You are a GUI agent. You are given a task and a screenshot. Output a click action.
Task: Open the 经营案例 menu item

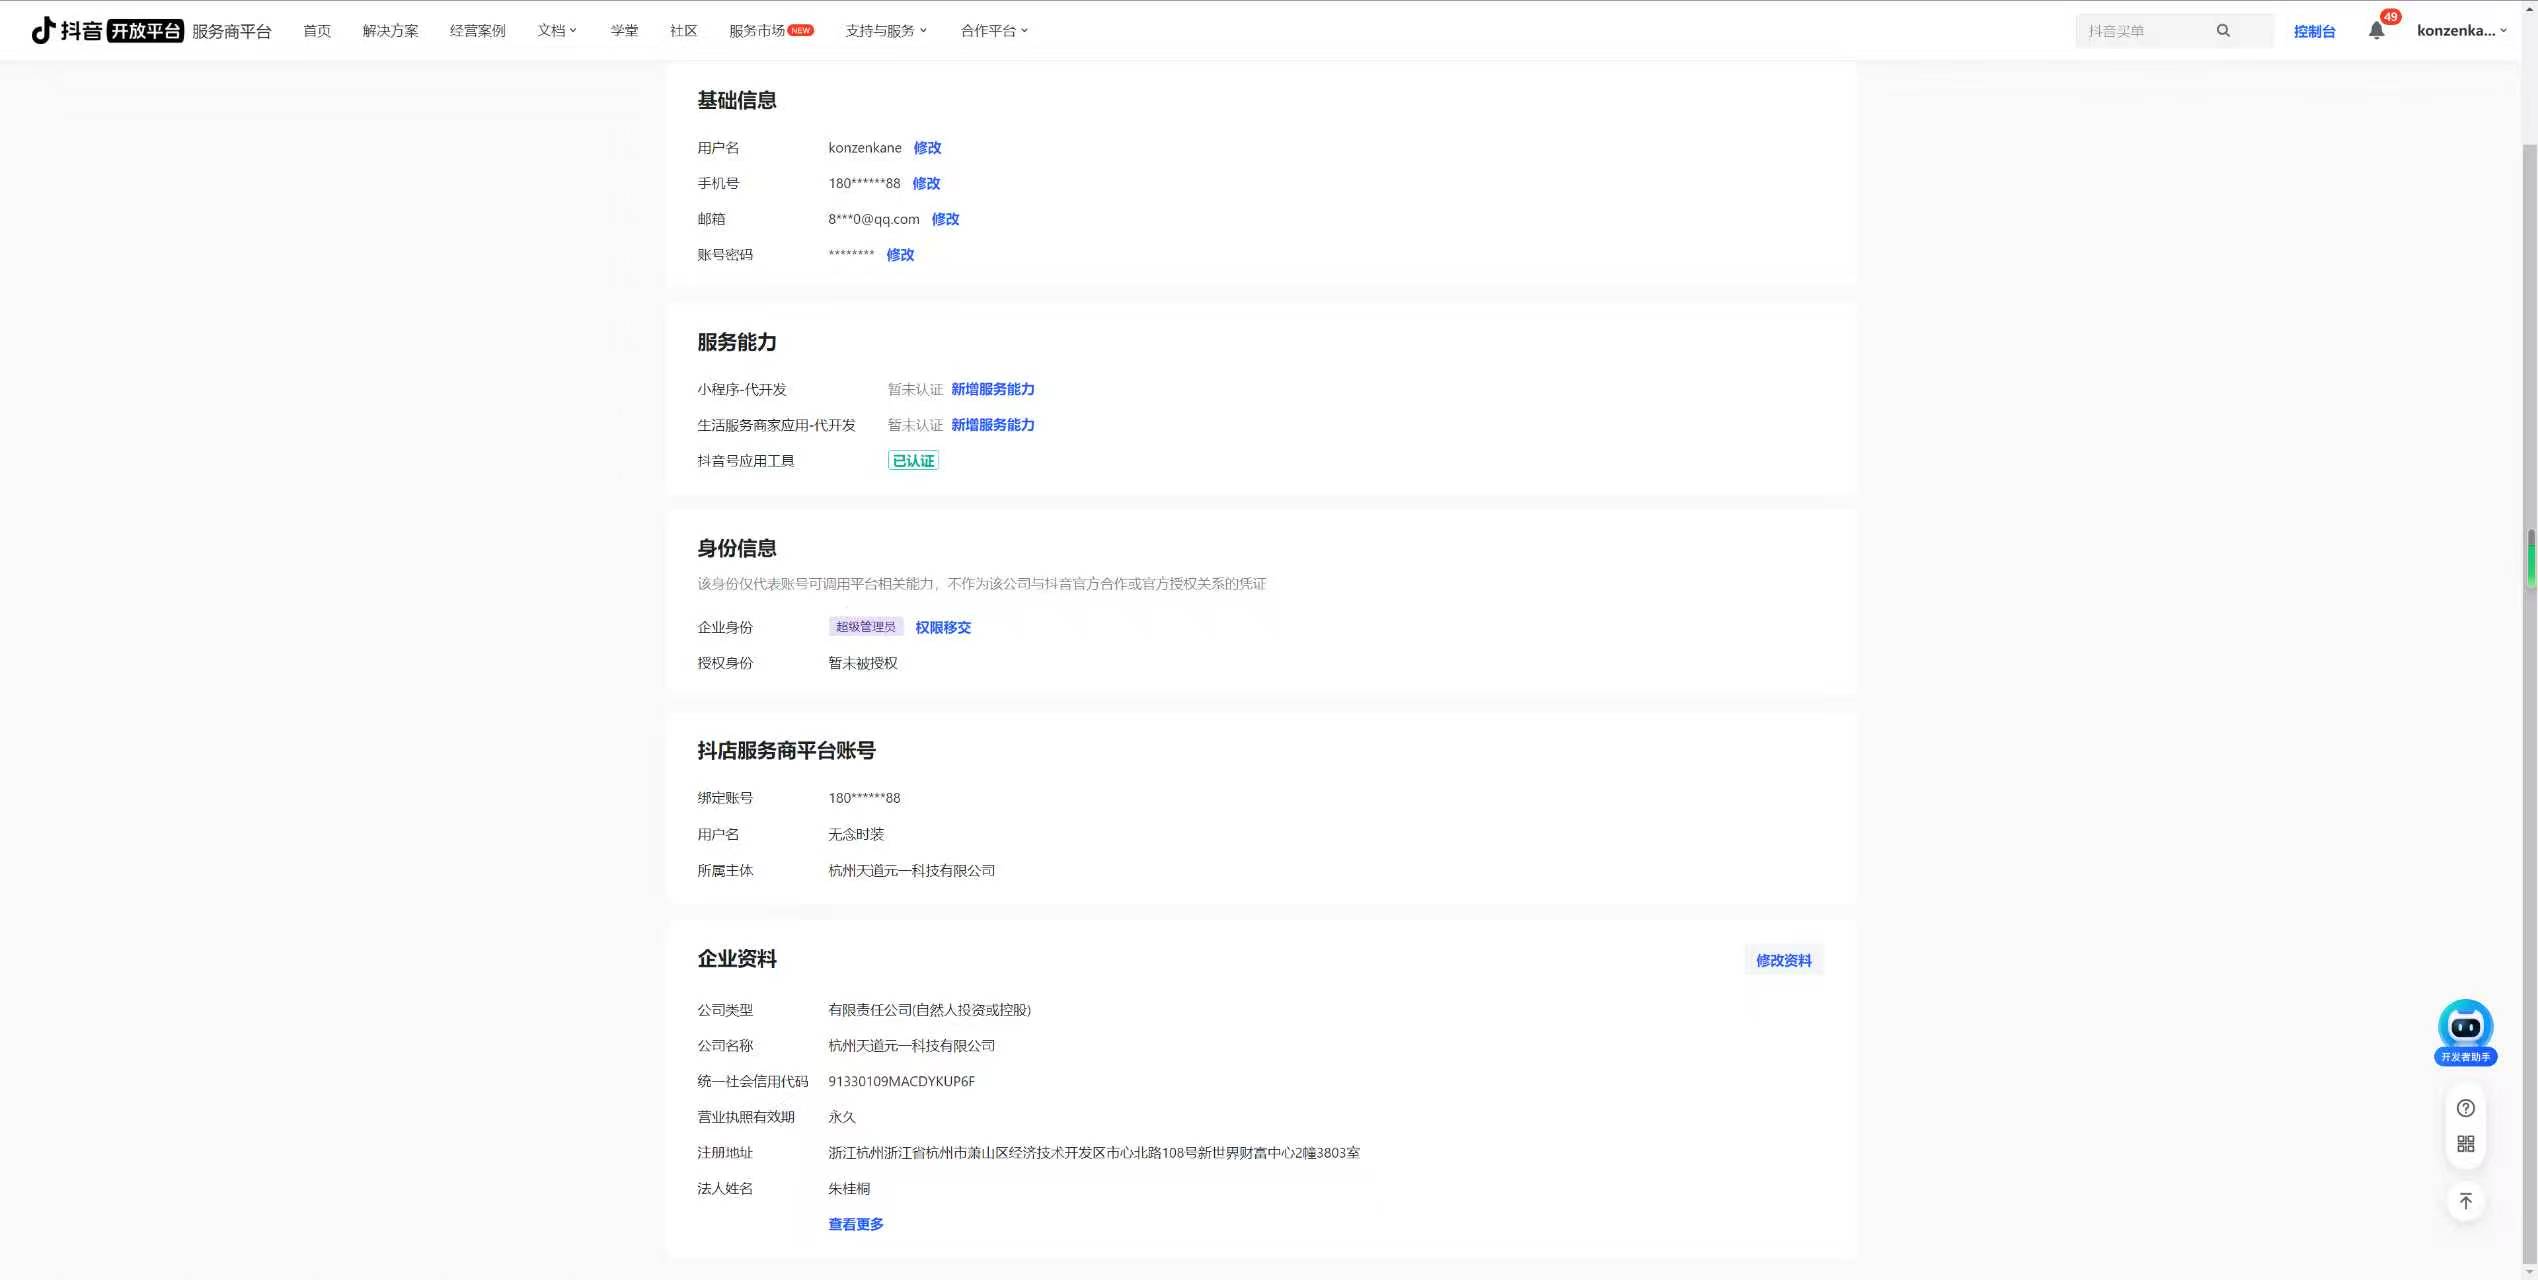click(477, 31)
